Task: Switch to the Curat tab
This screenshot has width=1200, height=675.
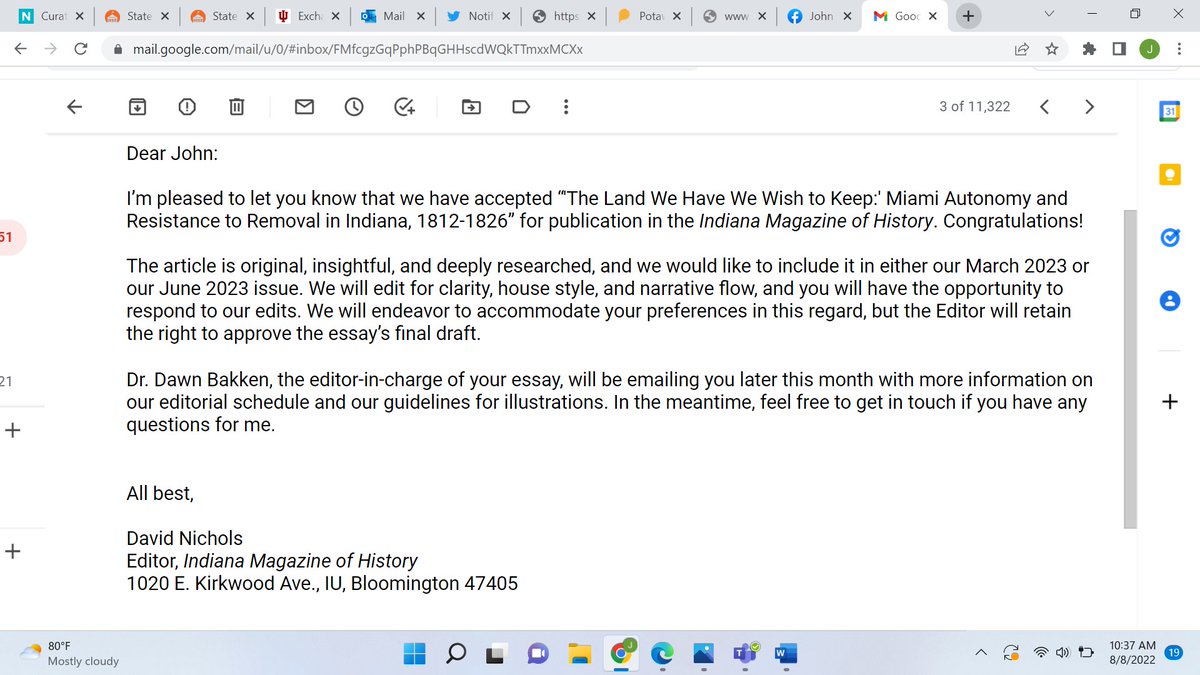Action: tap(54, 16)
